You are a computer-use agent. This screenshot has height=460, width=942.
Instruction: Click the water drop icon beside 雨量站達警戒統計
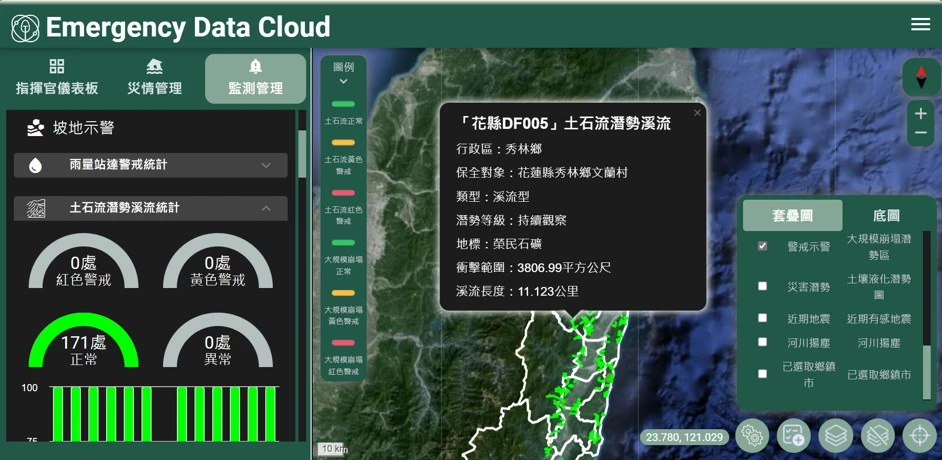36,165
